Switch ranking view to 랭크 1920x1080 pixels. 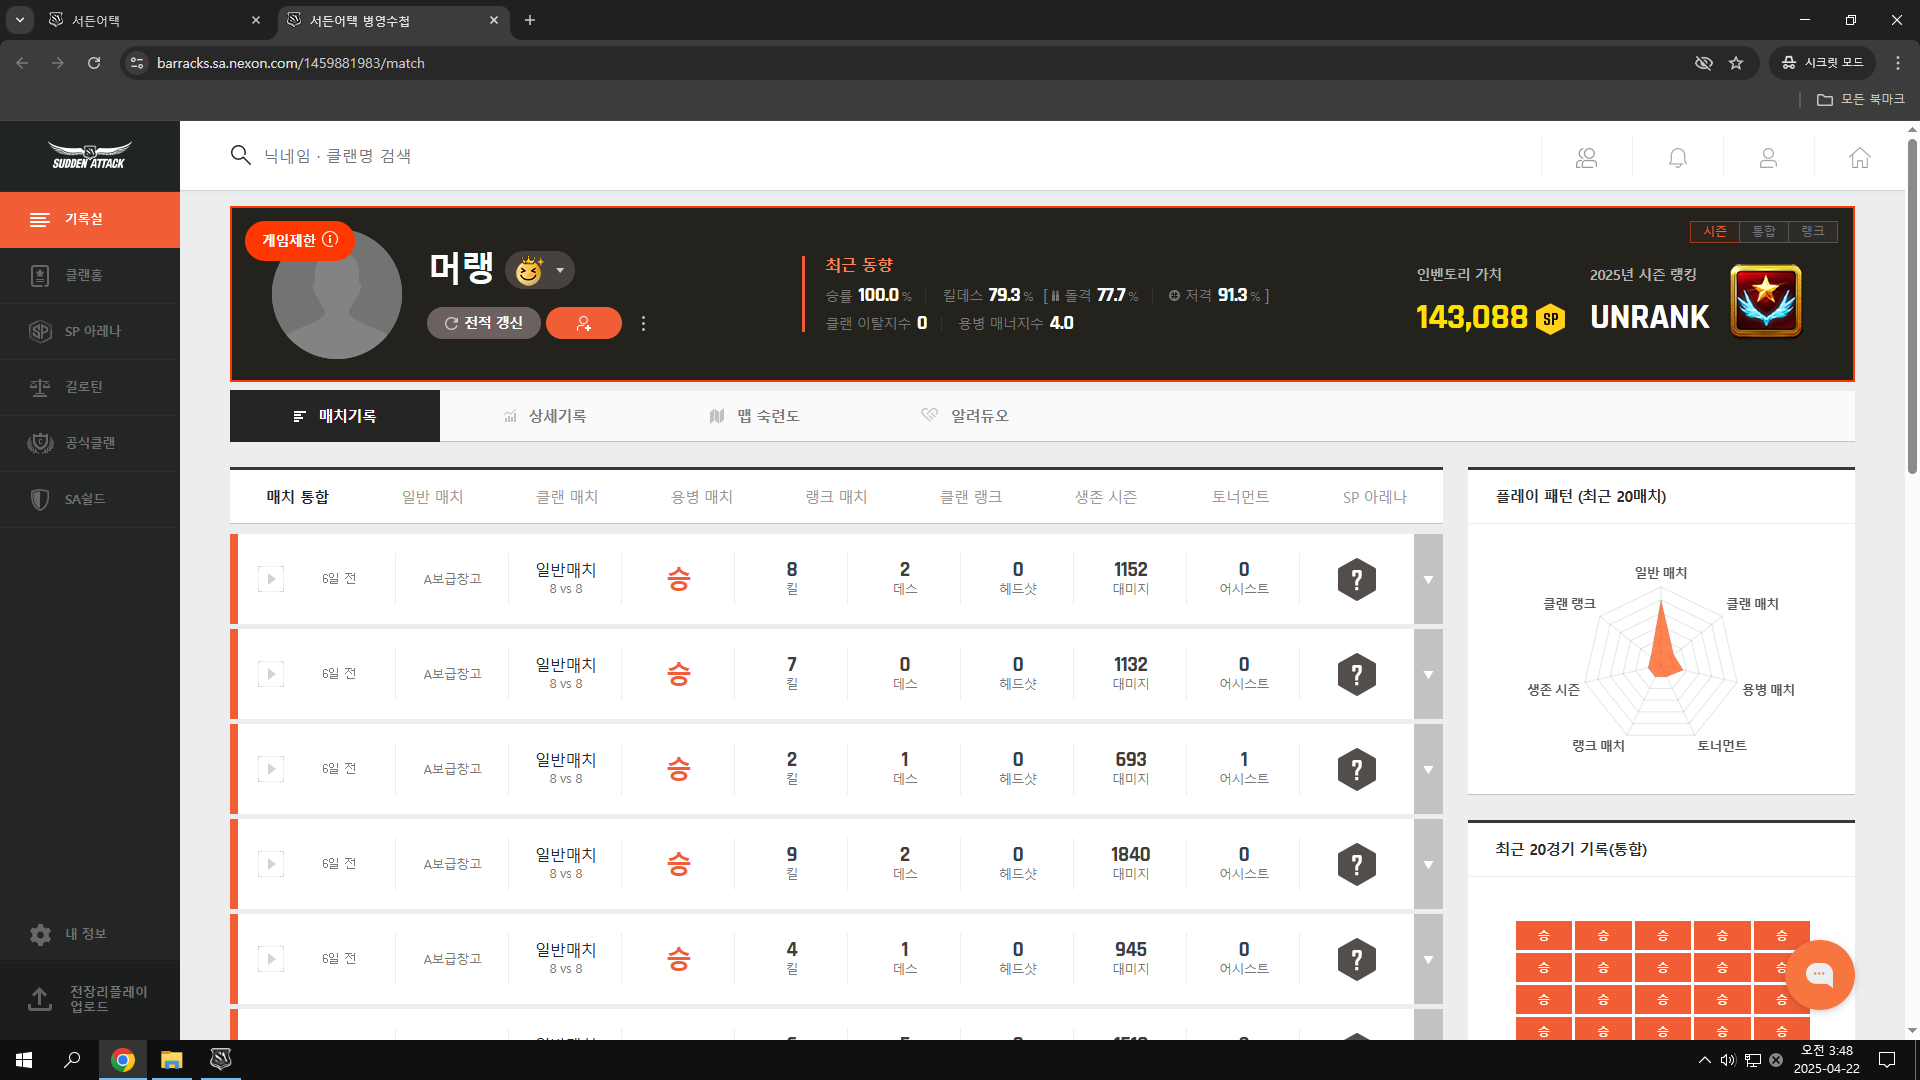tap(1812, 231)
